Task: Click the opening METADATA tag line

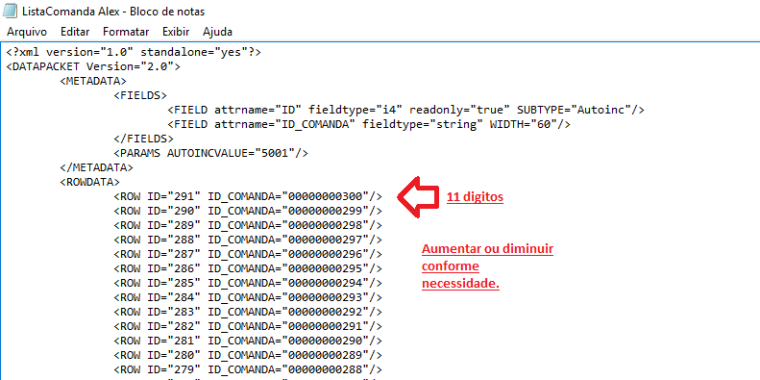Action: point(93,81)
